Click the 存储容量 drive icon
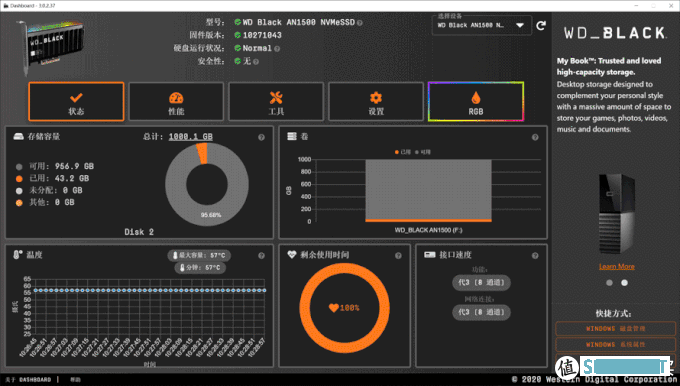This screenshot has width=680, height=386. 19,137
